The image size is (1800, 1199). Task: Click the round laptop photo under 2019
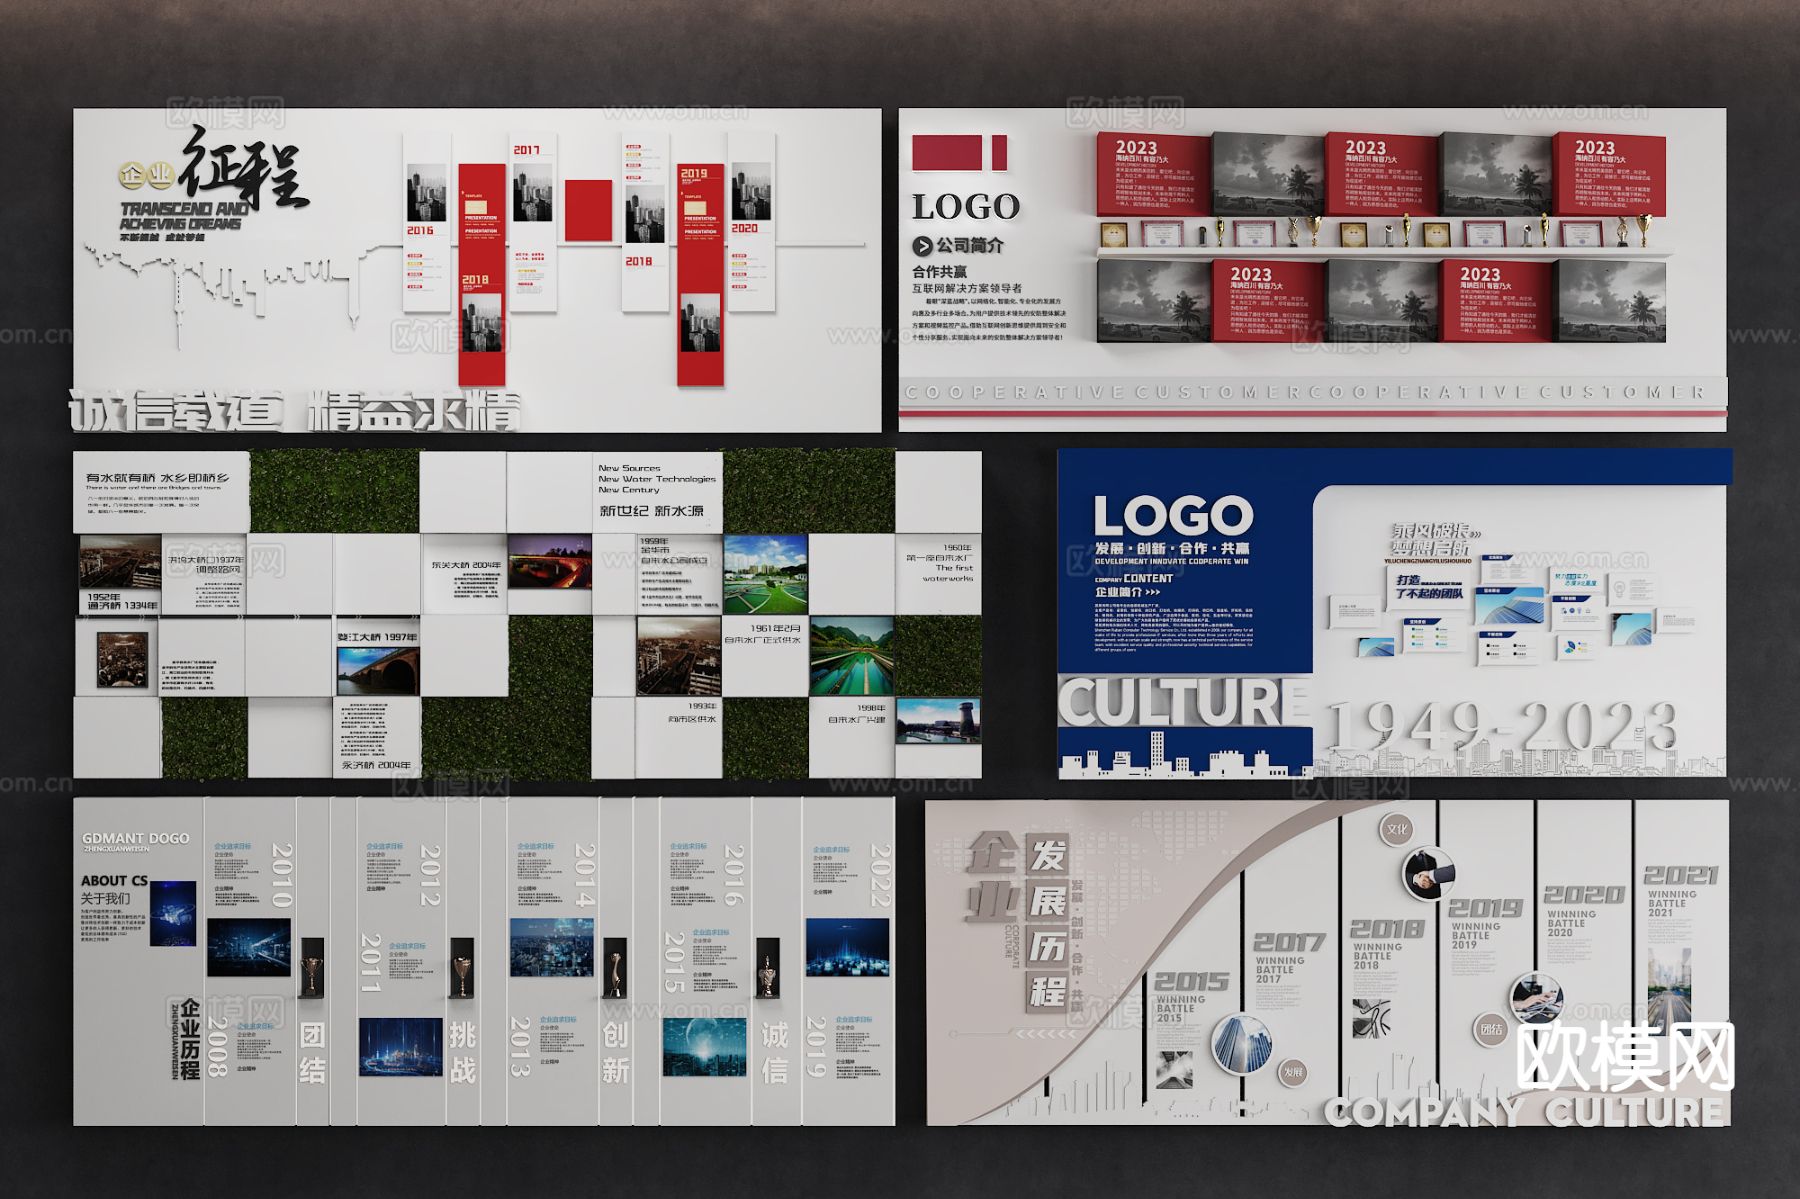(x=1535, y=997)
